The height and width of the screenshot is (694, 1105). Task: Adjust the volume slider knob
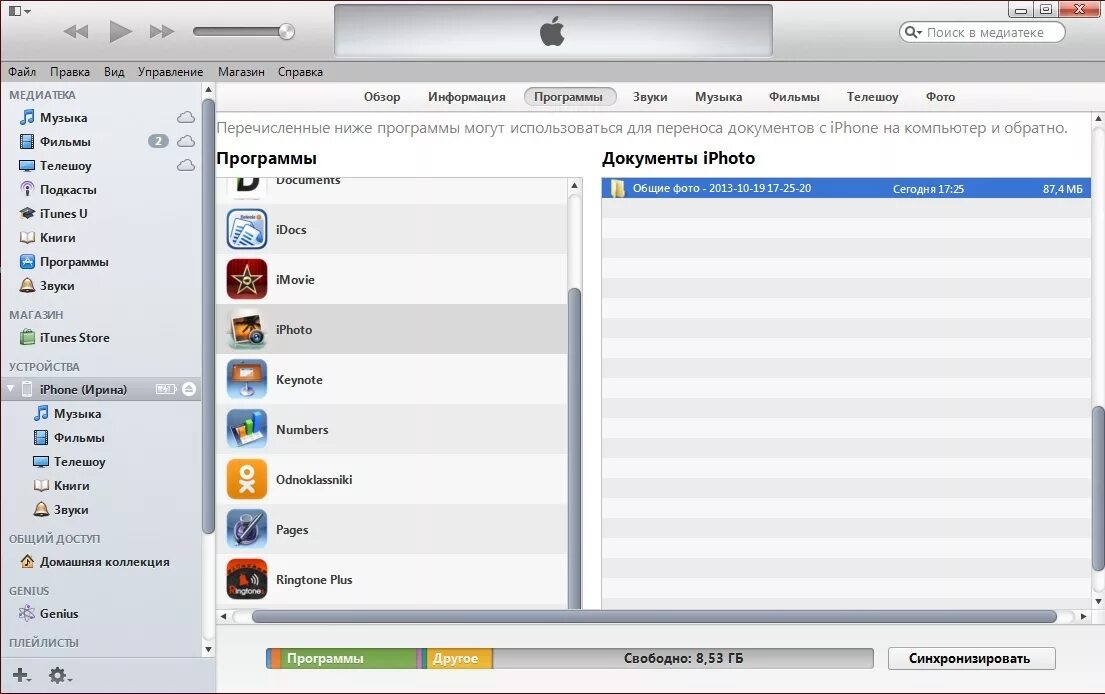click(x=286, y=31)
